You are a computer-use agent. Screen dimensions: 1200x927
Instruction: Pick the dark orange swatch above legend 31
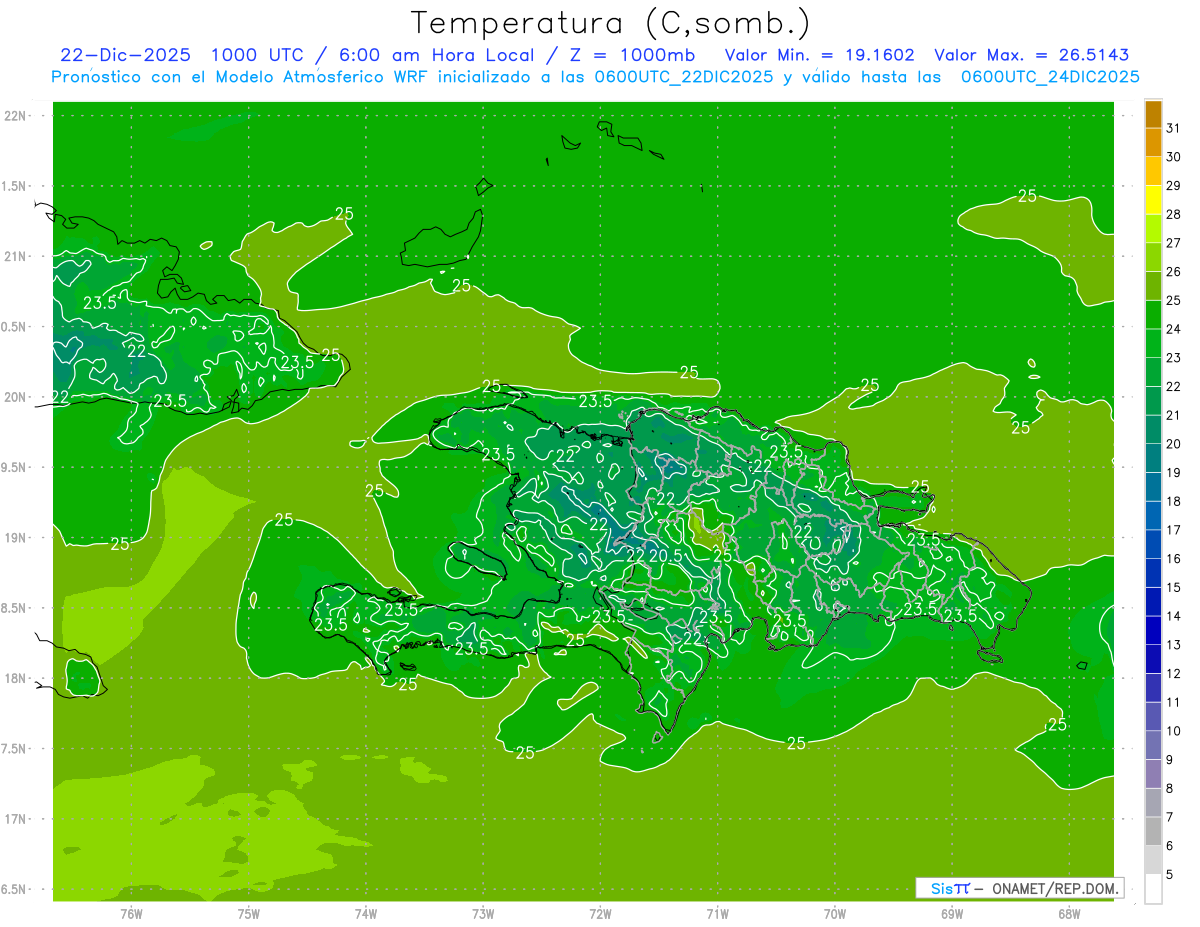1153,113
